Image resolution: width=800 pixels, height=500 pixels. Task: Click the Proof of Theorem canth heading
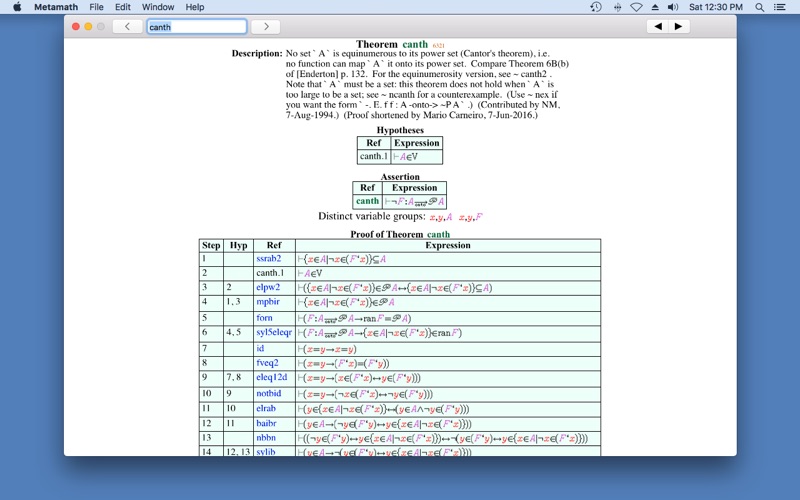click(x=400, y=234)
